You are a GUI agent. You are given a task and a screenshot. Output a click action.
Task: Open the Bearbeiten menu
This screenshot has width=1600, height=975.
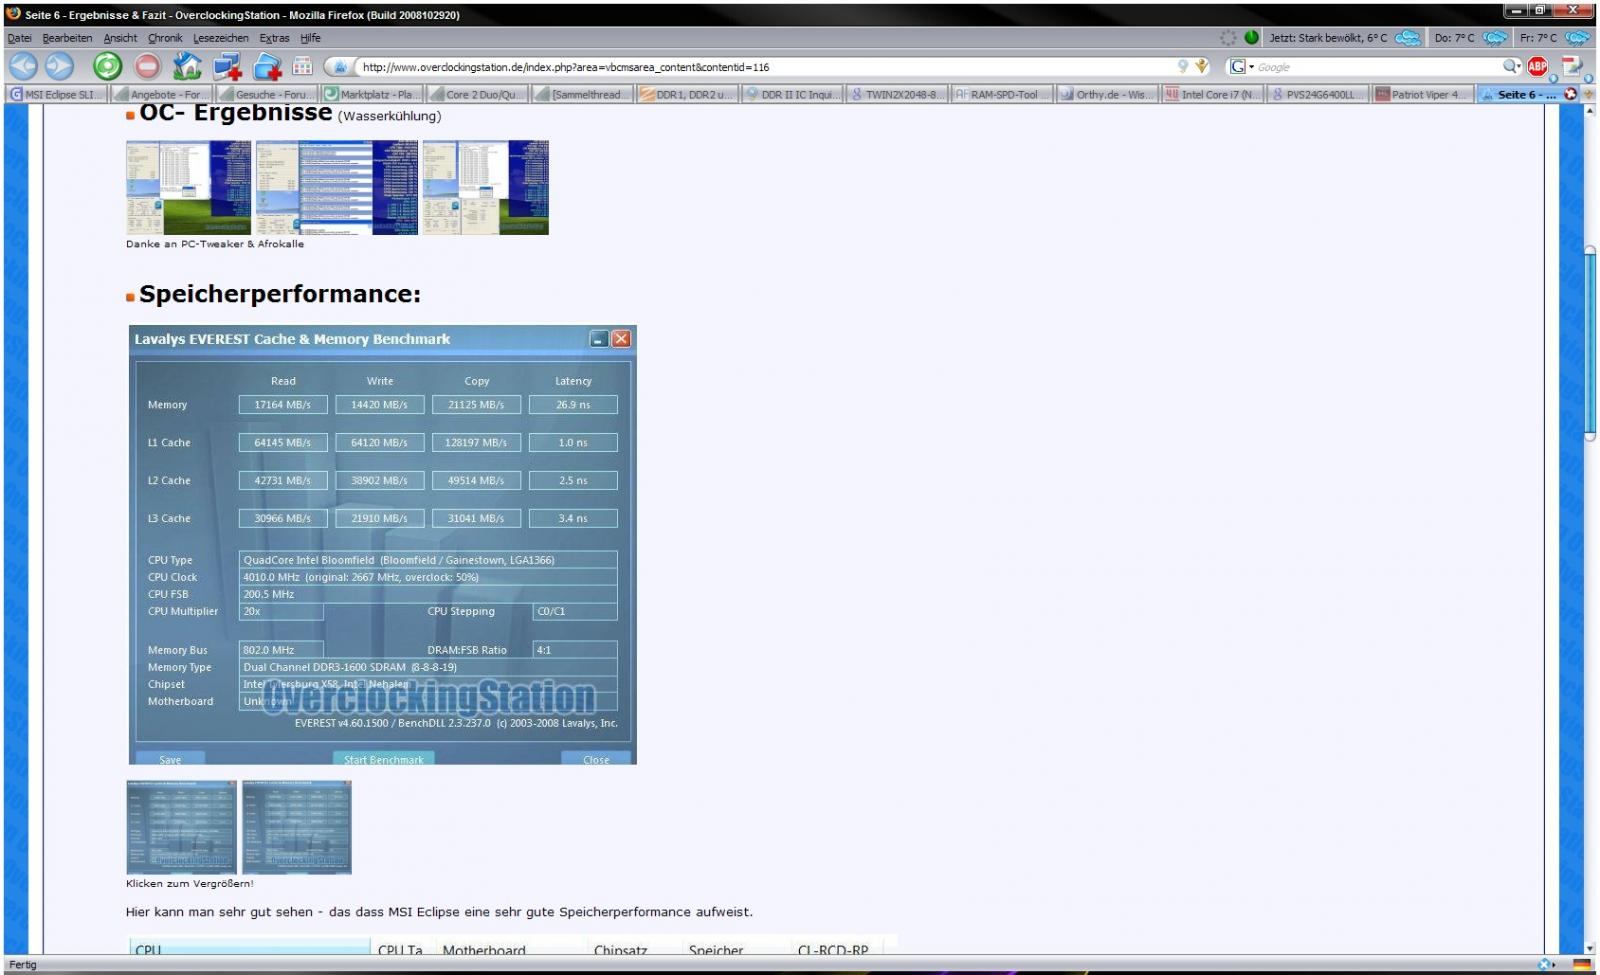tap(67, 38)
